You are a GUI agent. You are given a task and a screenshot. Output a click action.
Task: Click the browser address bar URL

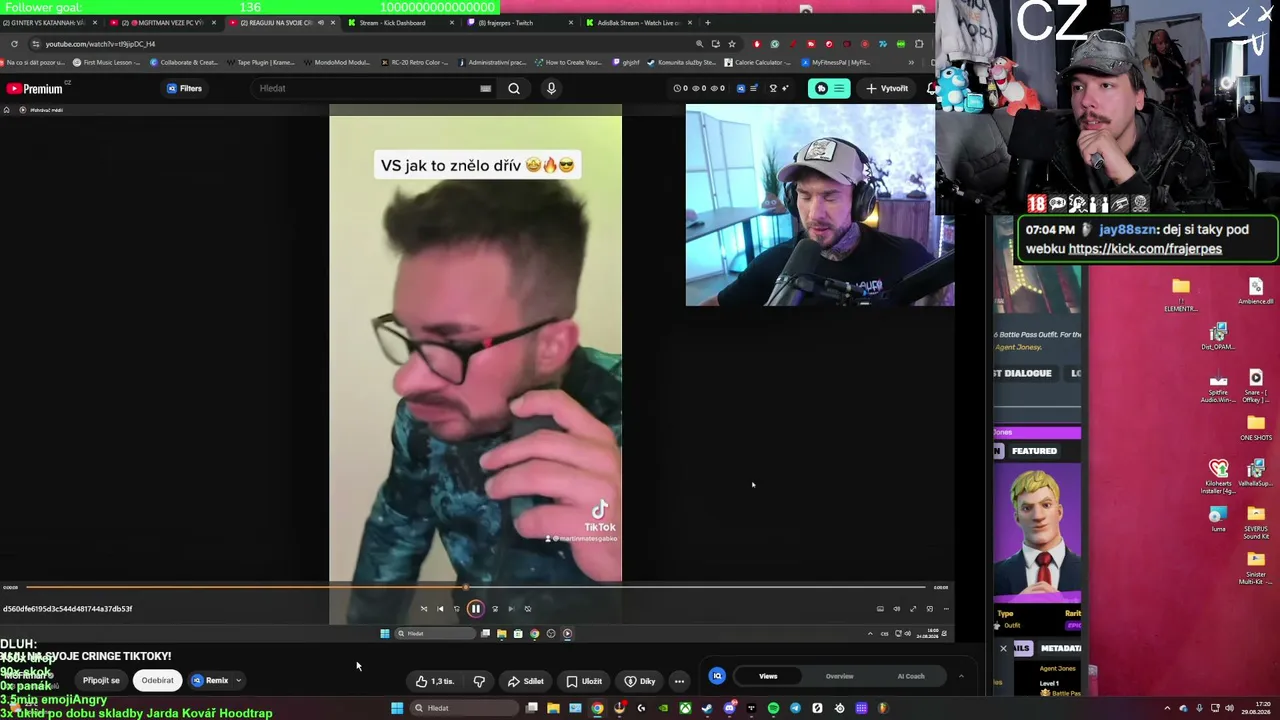pyautogui.click(x=100, y=44)
